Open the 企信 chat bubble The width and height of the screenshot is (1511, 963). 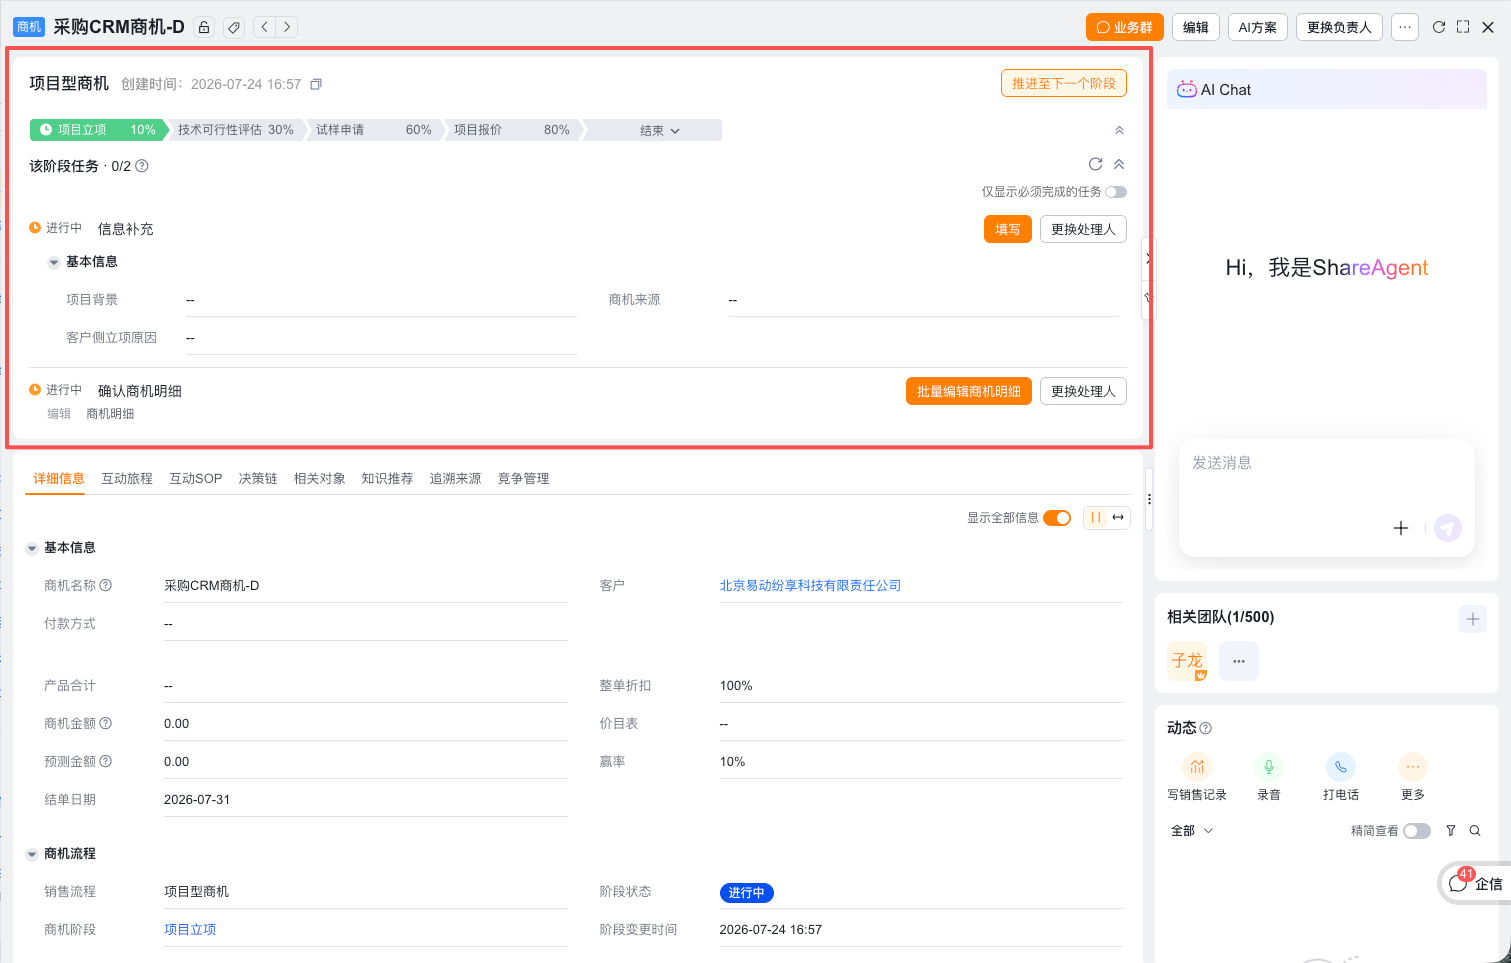click(x=1476, y=883)
